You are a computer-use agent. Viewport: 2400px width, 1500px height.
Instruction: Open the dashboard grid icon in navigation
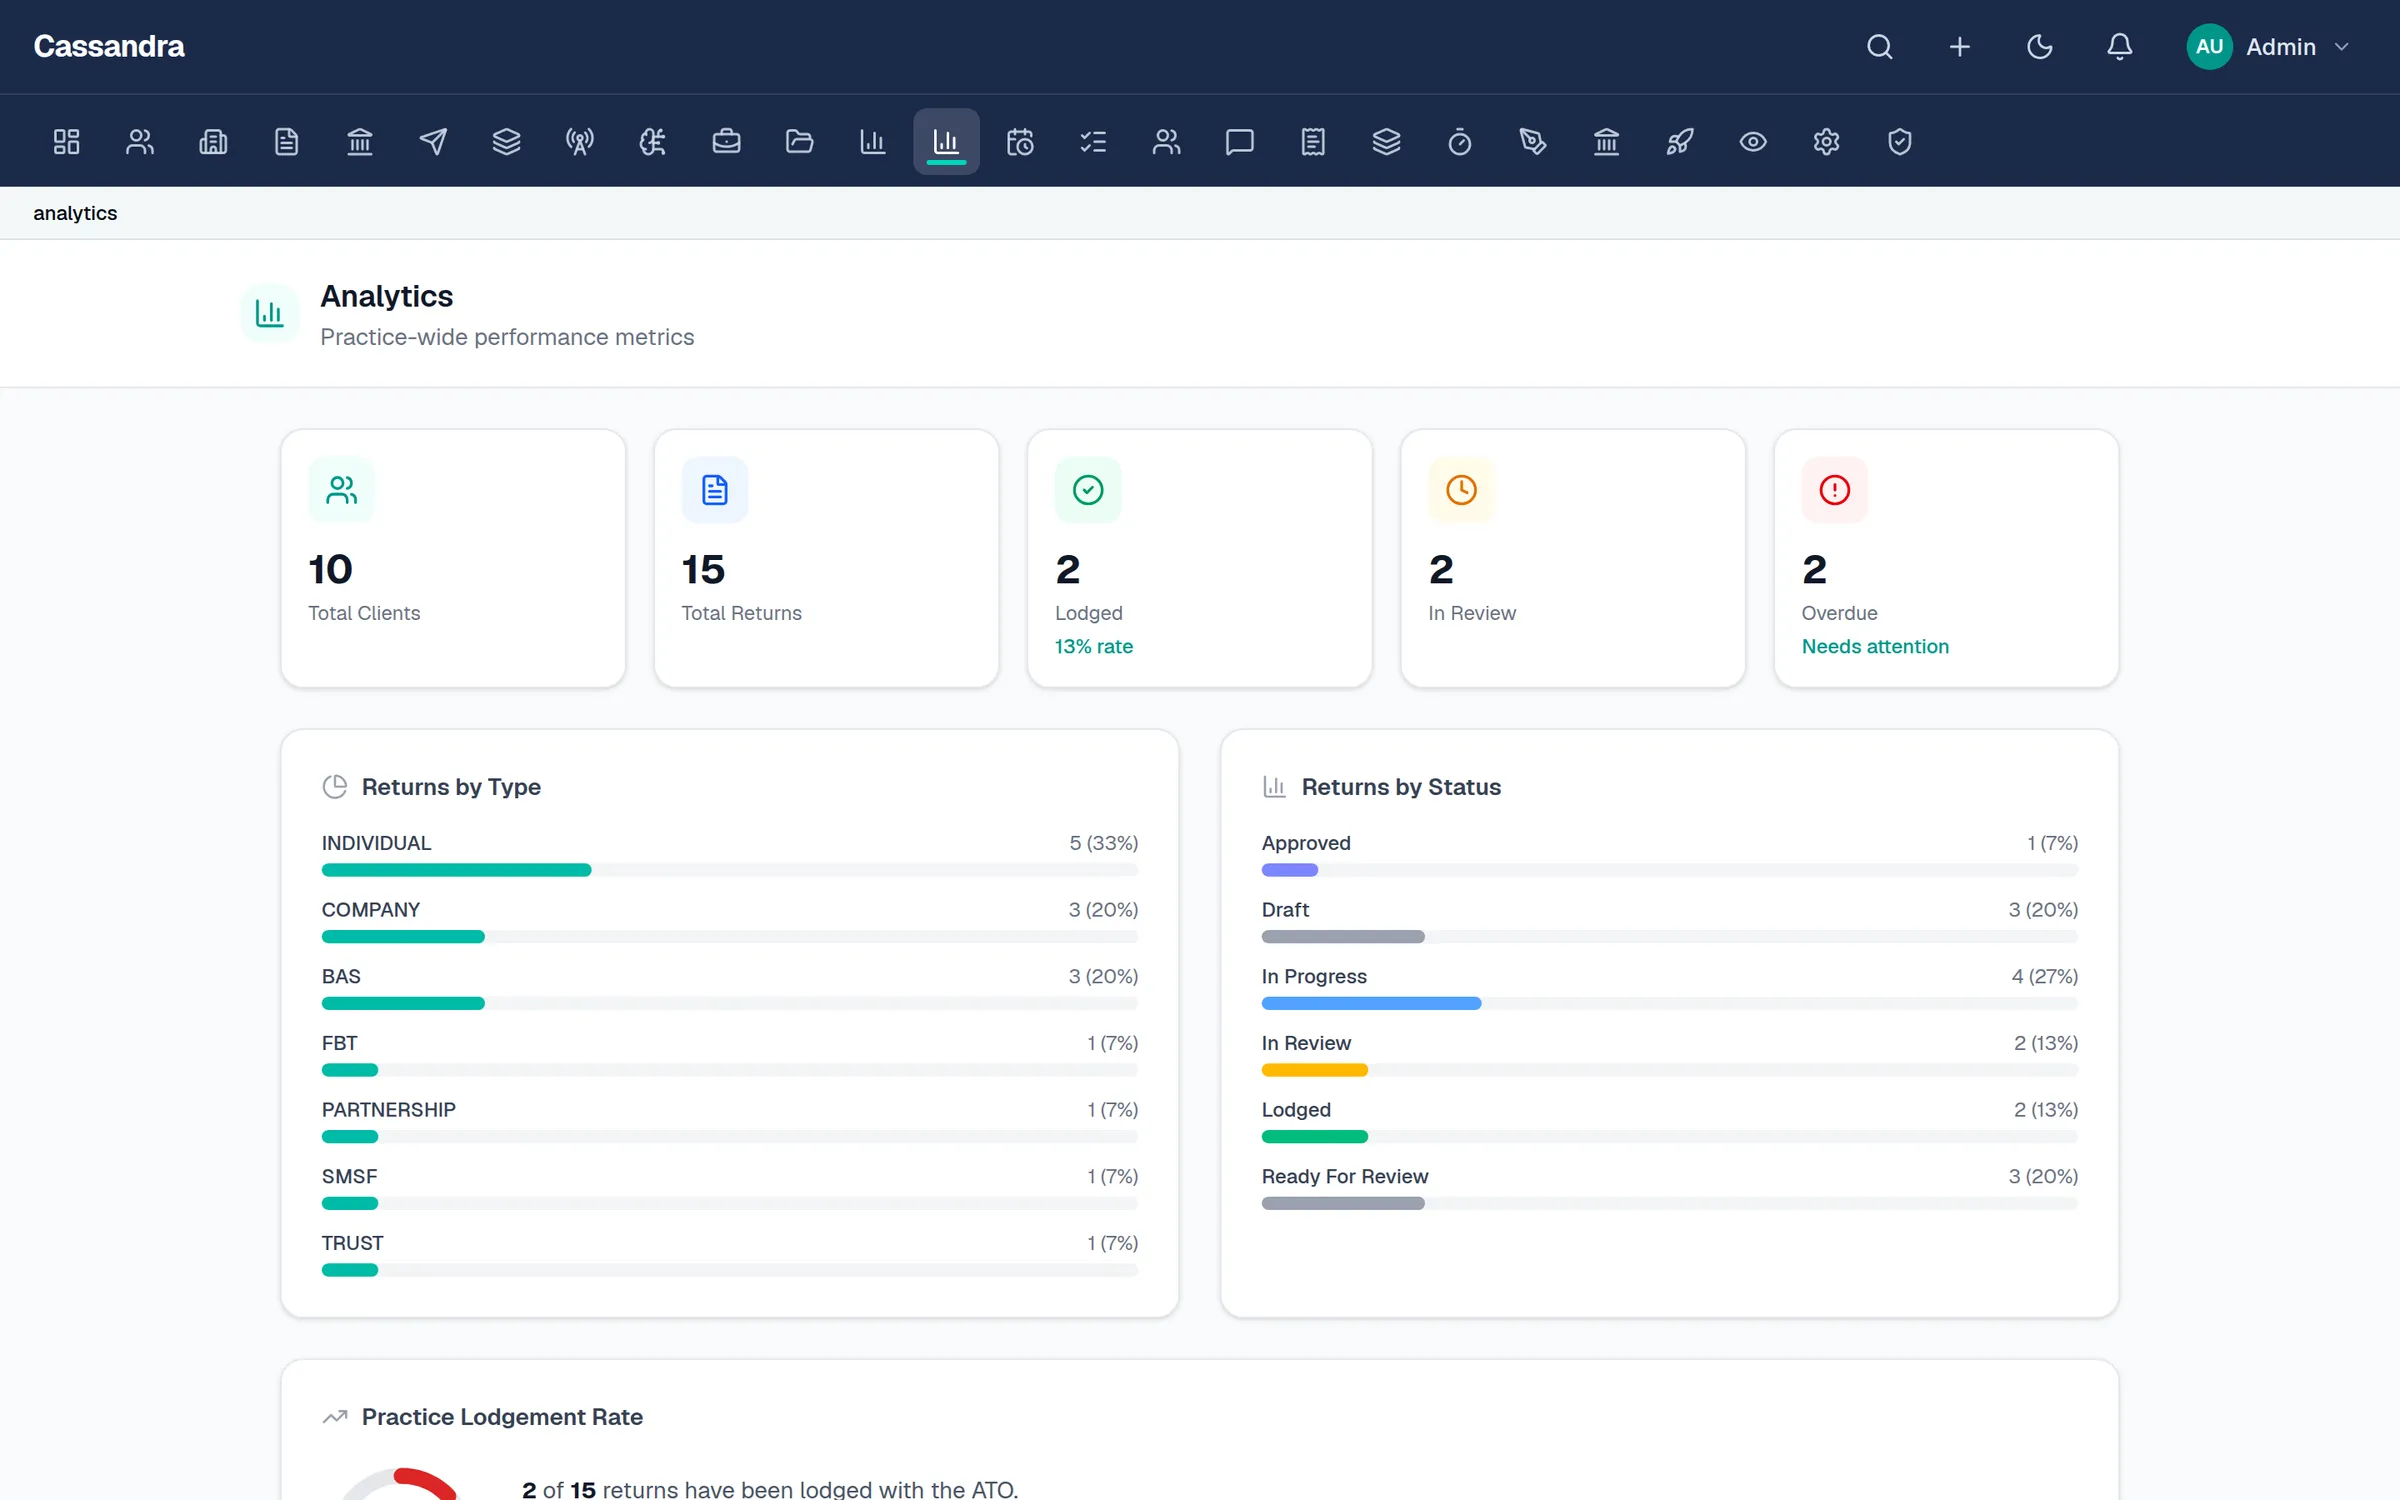click(x=67, y=142)
